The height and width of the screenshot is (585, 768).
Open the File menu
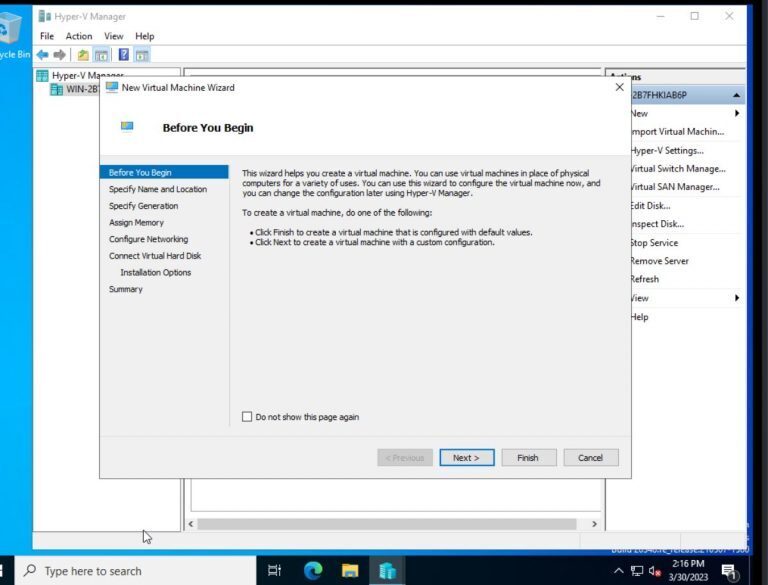pyautogui.click(x=47, y=36)
